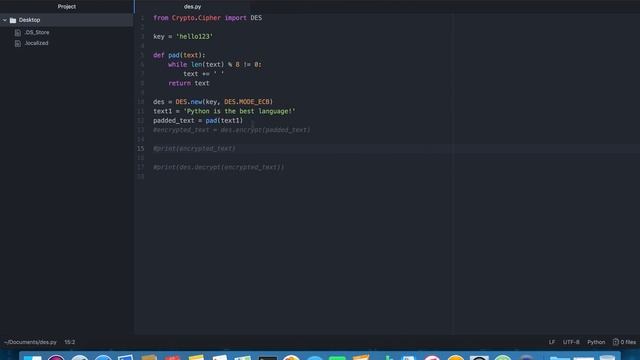Click the Desktop folder icon in tree
The width and height of the screenshot is (640, 360).
tap(13, 20)
